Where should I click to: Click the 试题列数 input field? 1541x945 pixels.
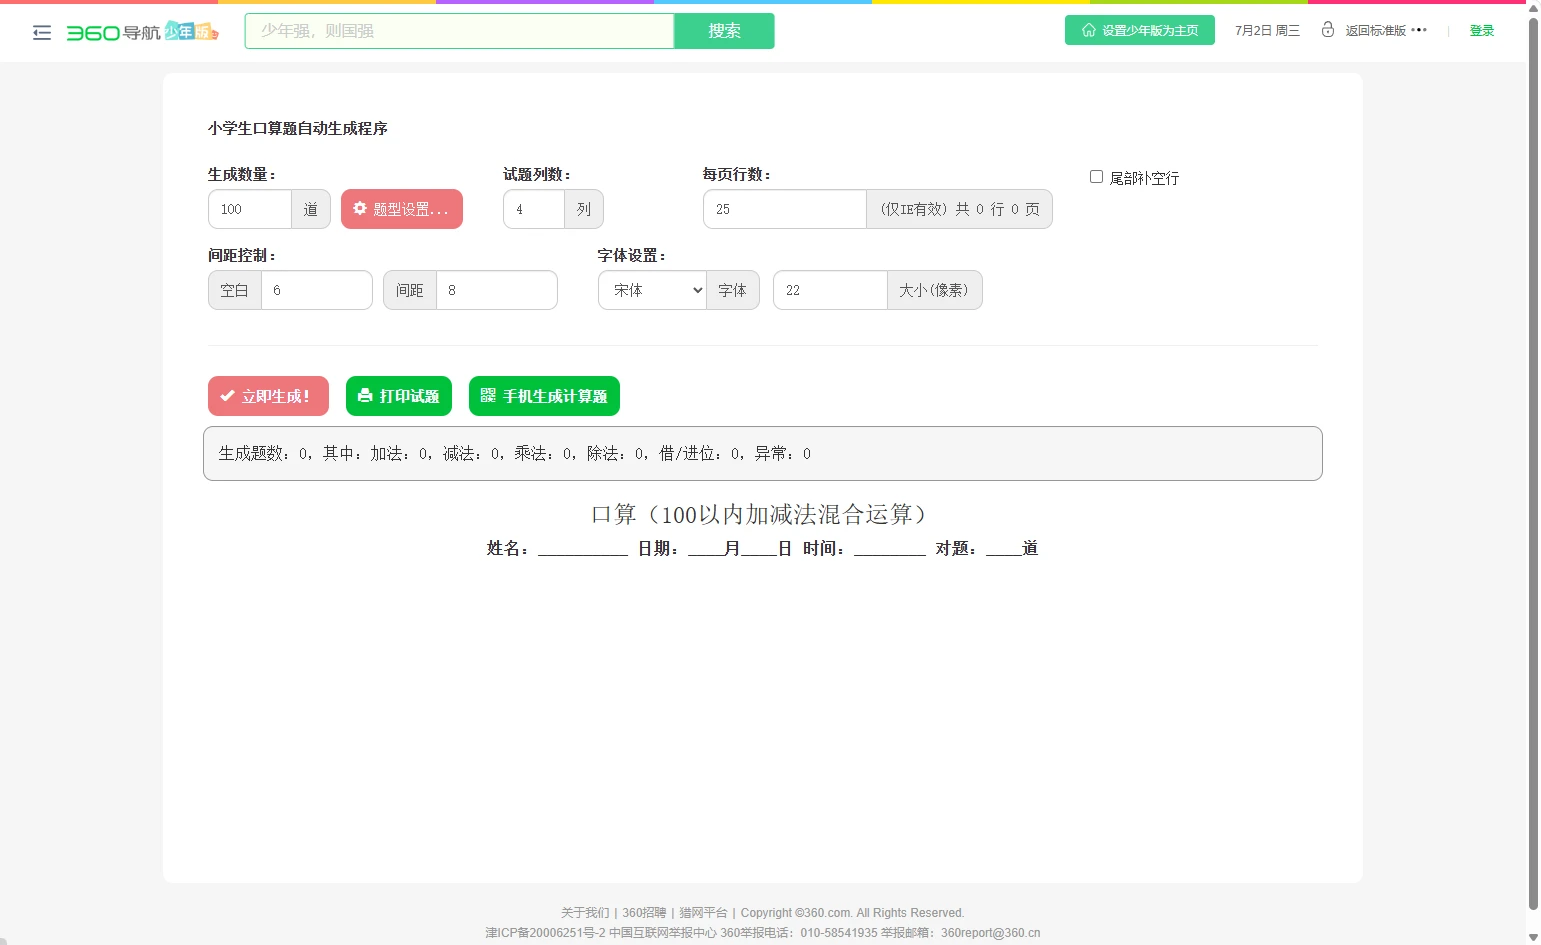click(x=534, y=209)
